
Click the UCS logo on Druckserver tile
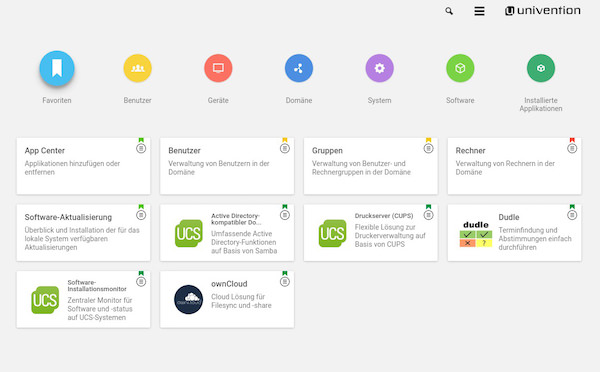pyautogui.click(x=333, y=233)
